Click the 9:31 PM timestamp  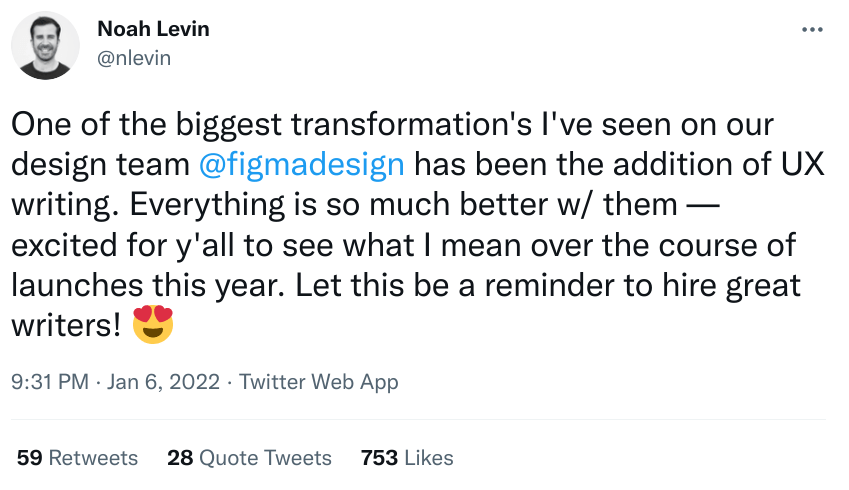[52, 382]
